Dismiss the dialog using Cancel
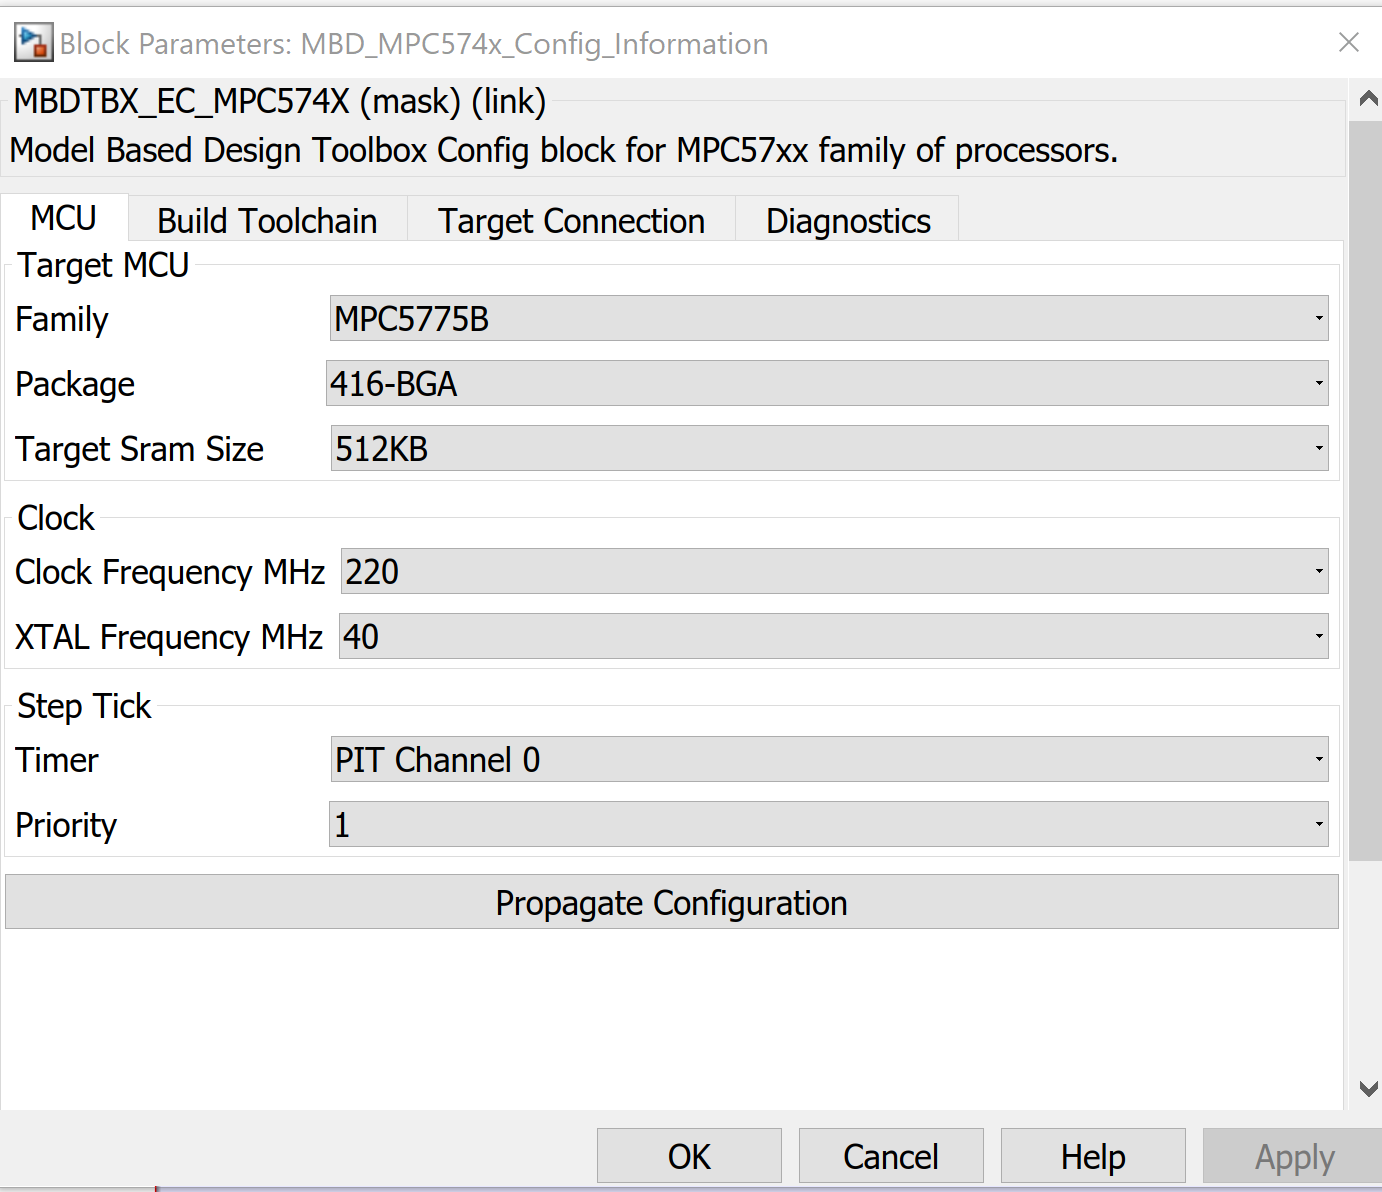The height and width of the screenshot is (1192, 1382). [x=890, y=1155]
